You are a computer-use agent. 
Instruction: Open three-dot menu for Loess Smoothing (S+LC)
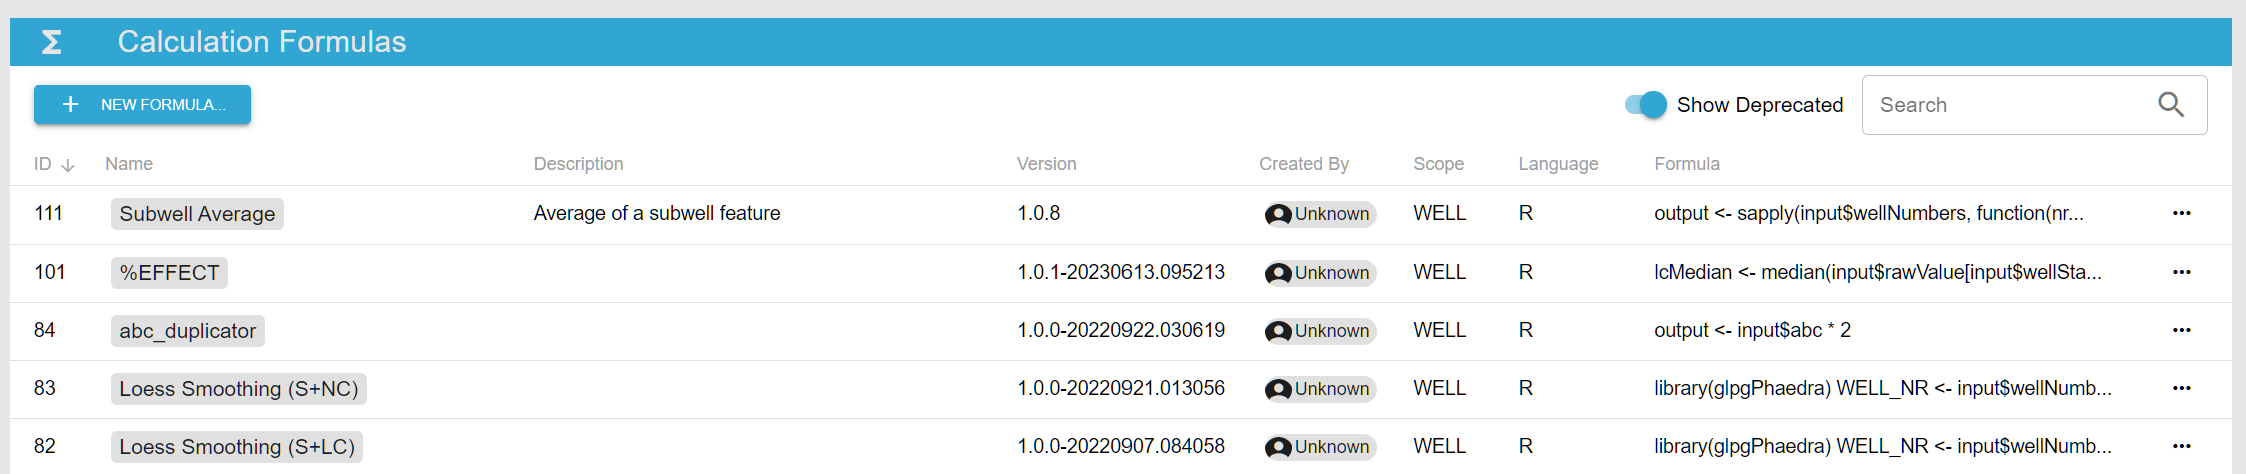[x=2181, y=446]
